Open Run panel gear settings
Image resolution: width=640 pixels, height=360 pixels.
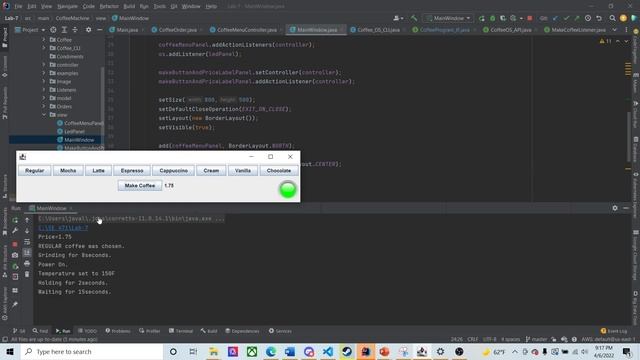[x=615, y=208]
